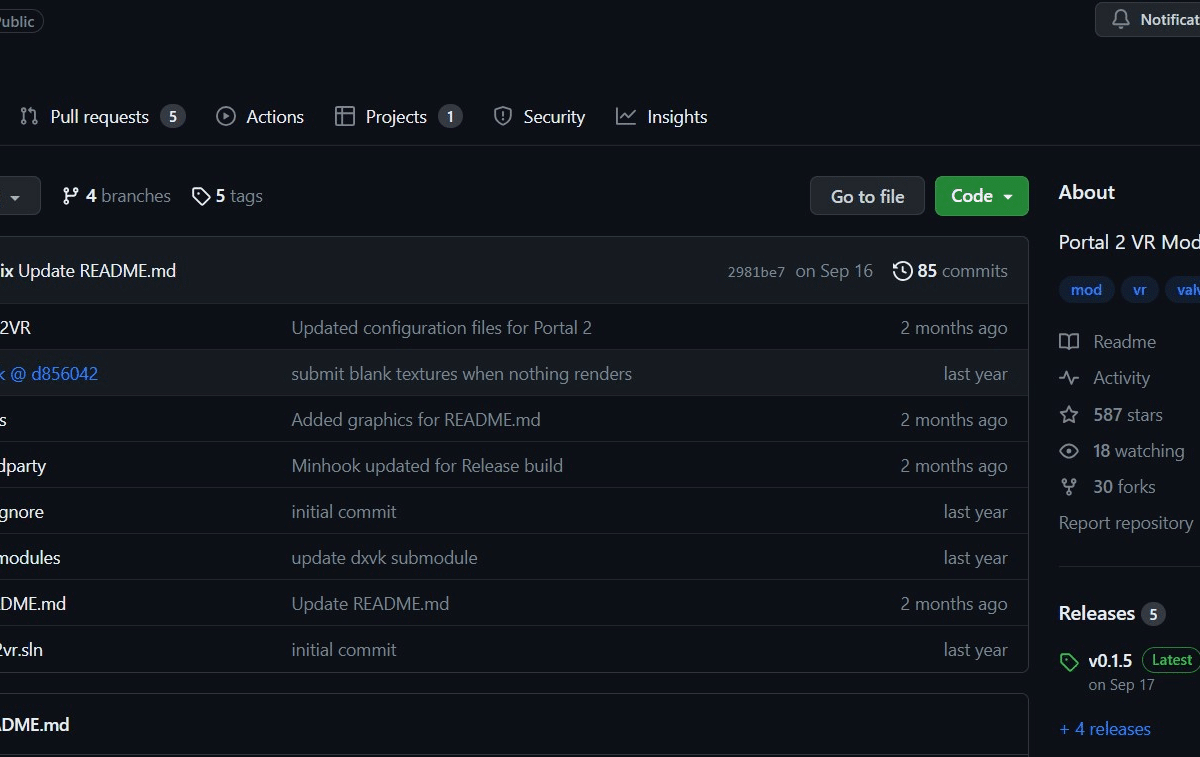Show the + 4 releases link
The height and width of the screenshot is (757, 1200).
[1105, 729]
